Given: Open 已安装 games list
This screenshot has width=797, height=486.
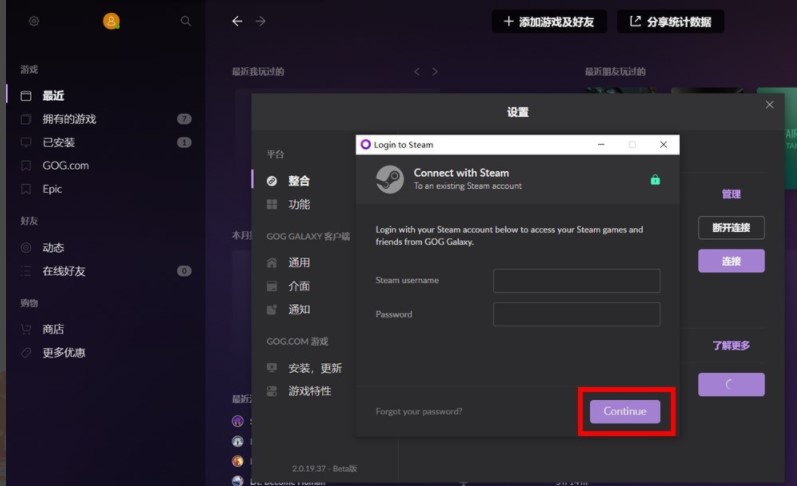Looking at the screenshot, I should tap(58, 142).
